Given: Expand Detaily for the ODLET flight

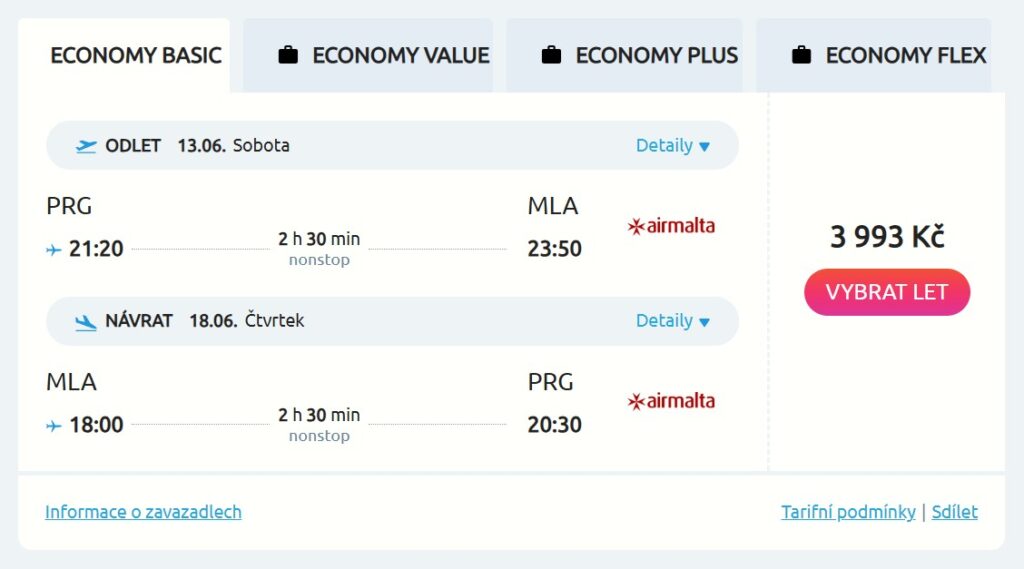Looking at the screenshot, I should [x=672, y=146].
